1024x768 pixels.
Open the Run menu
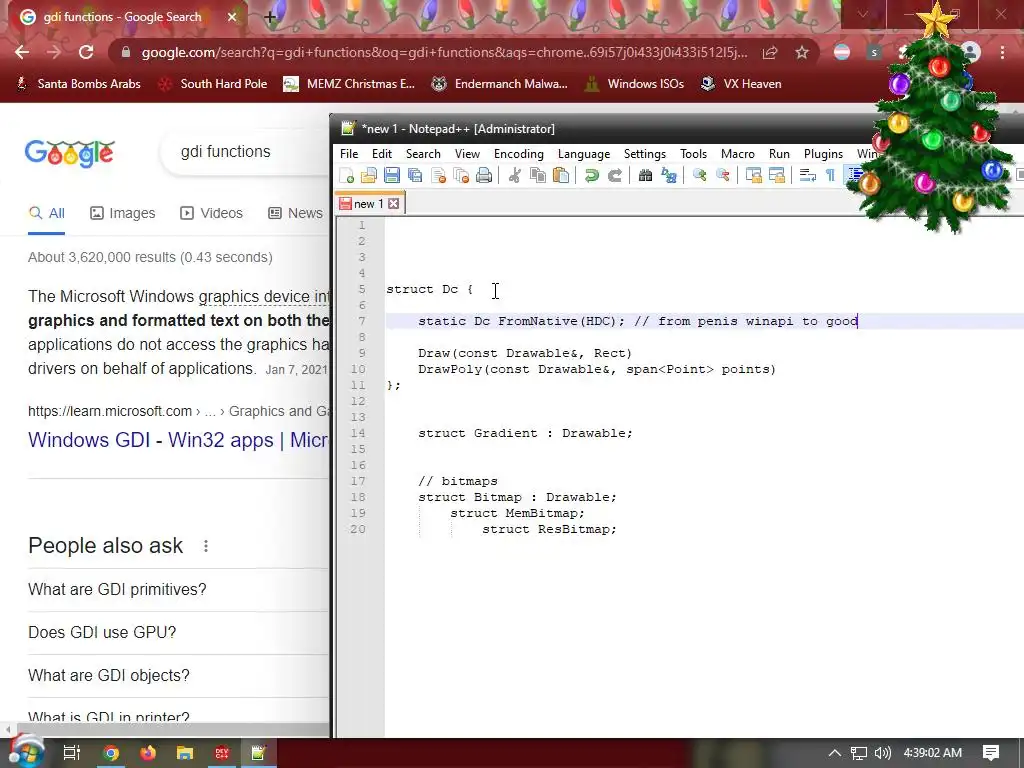pyautogui.click(x=779, y=153)
